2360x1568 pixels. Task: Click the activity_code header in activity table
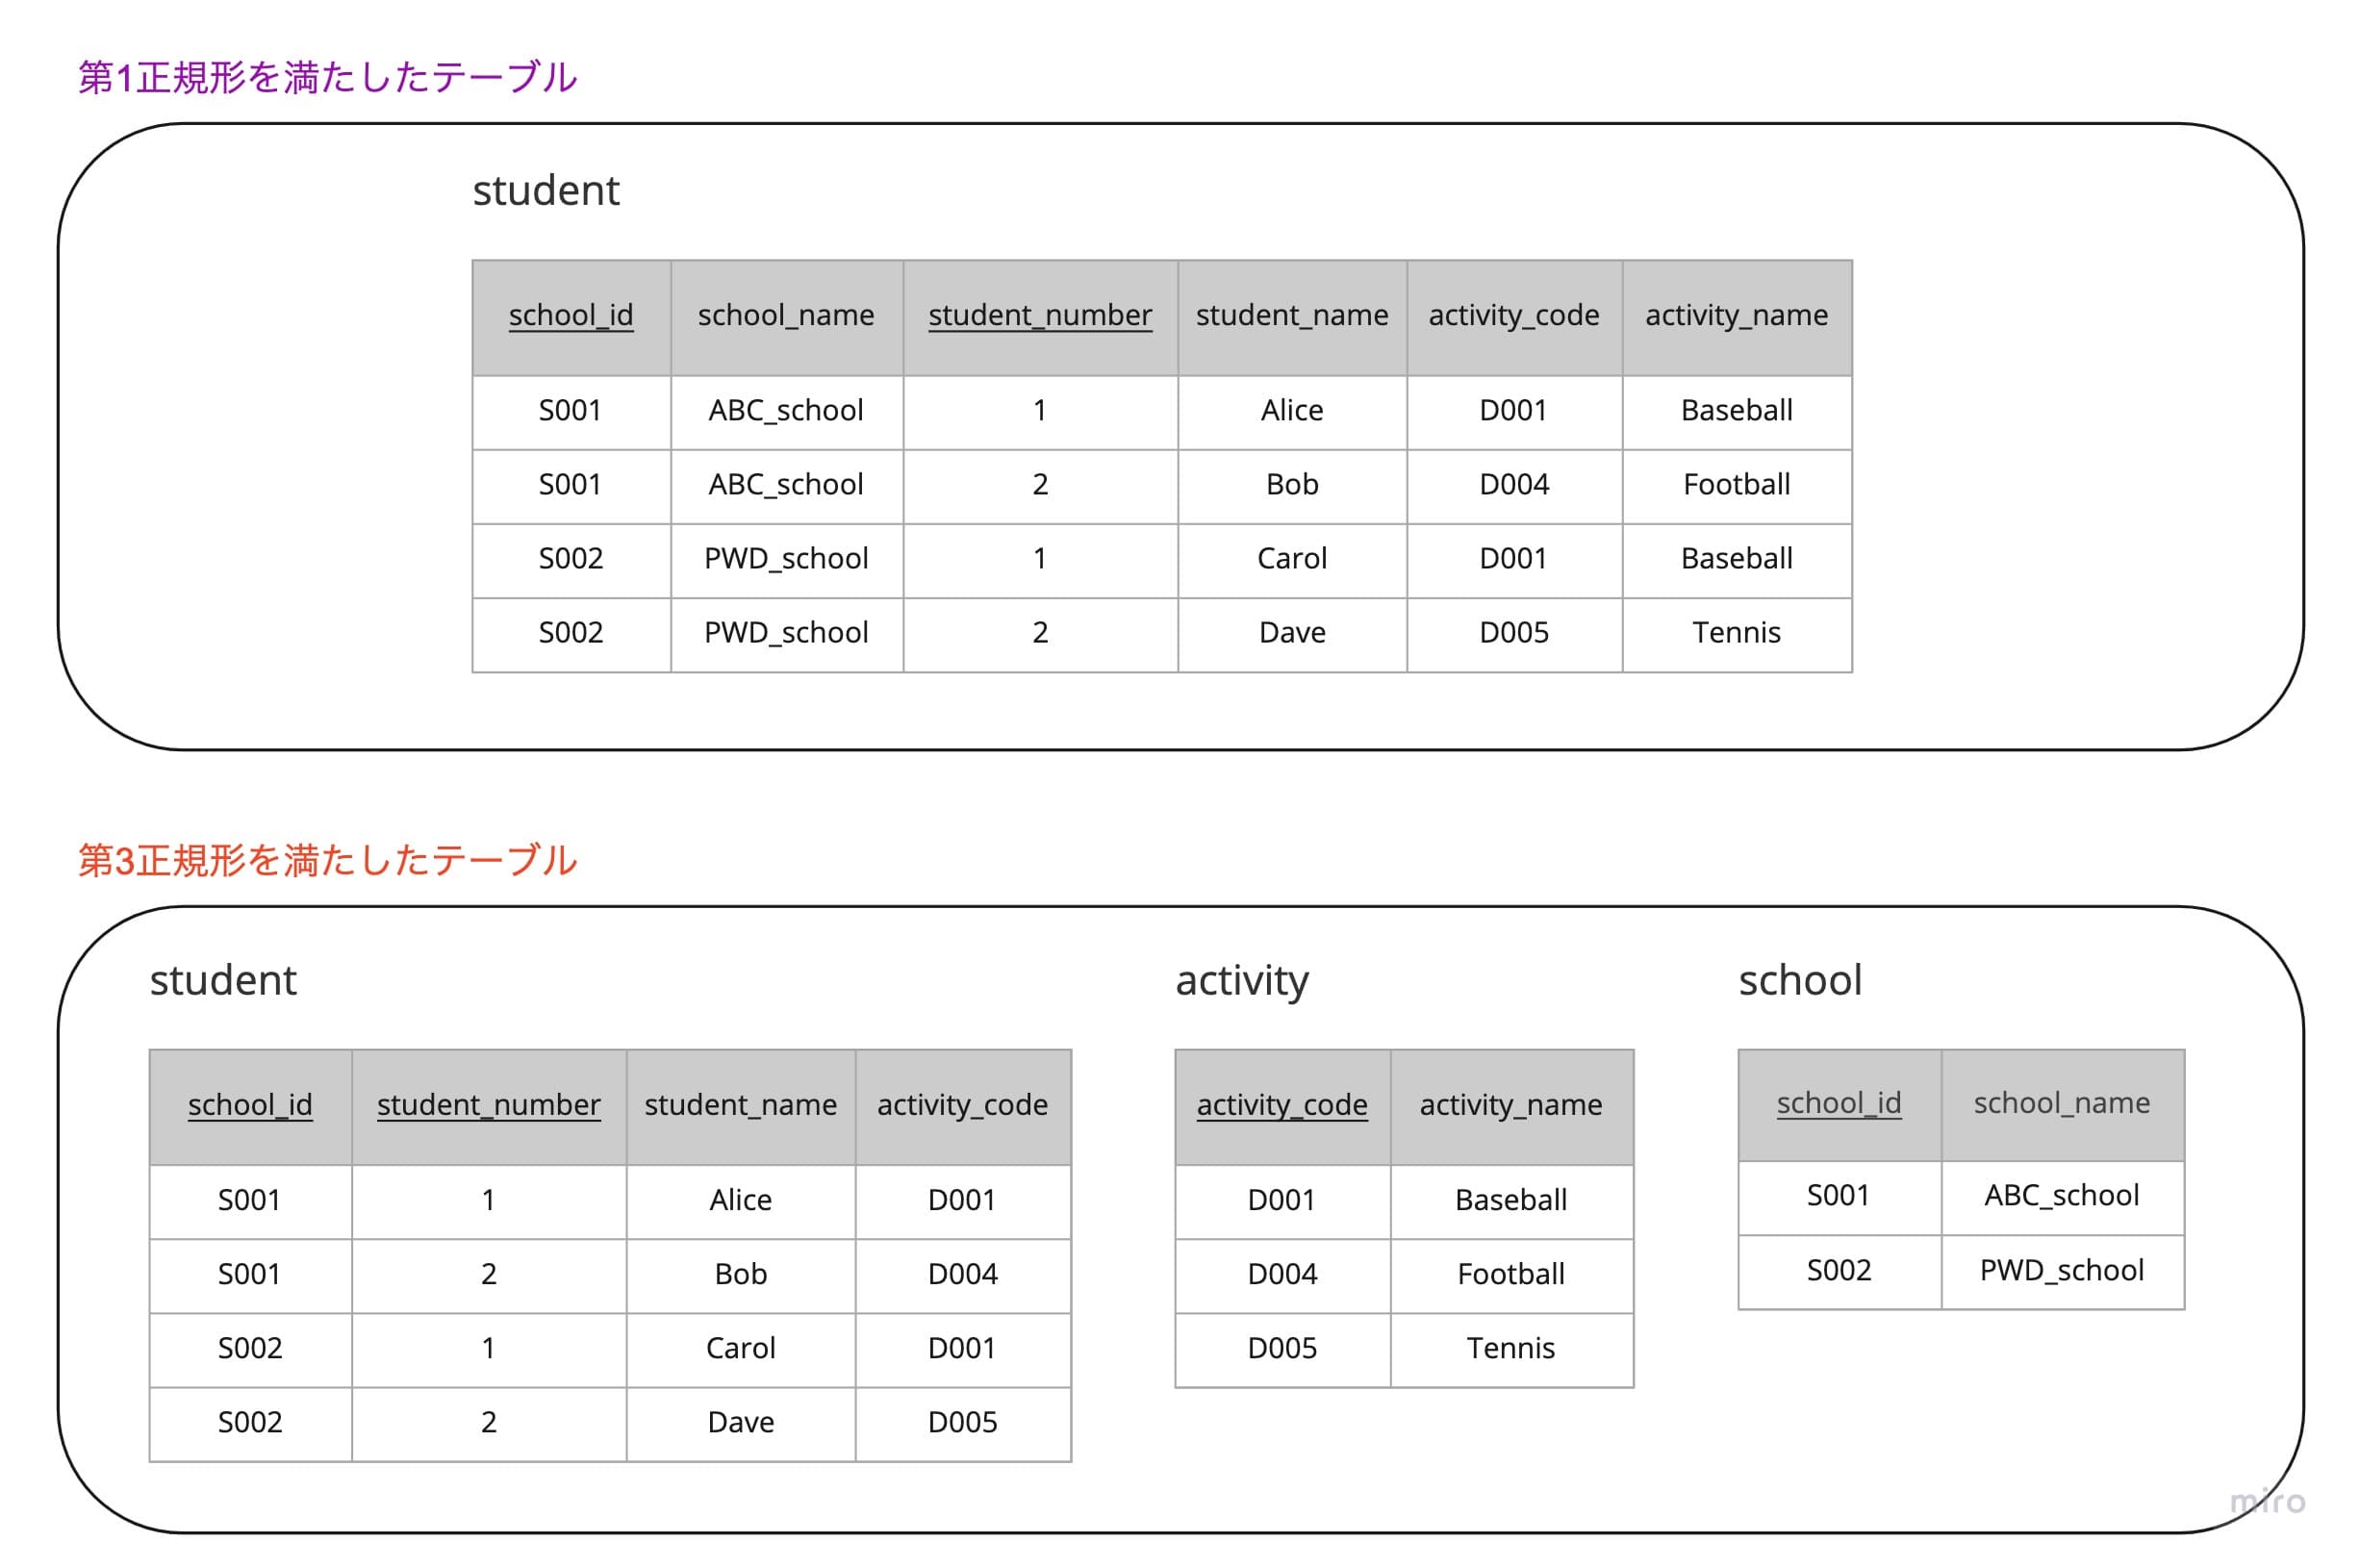pos(1283,1105)
